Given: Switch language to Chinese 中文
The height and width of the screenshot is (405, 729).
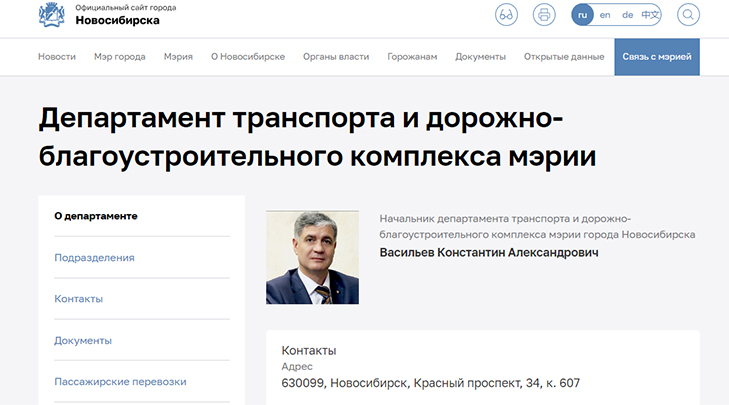Looking at the screenshot, I should tap(650, 15).
